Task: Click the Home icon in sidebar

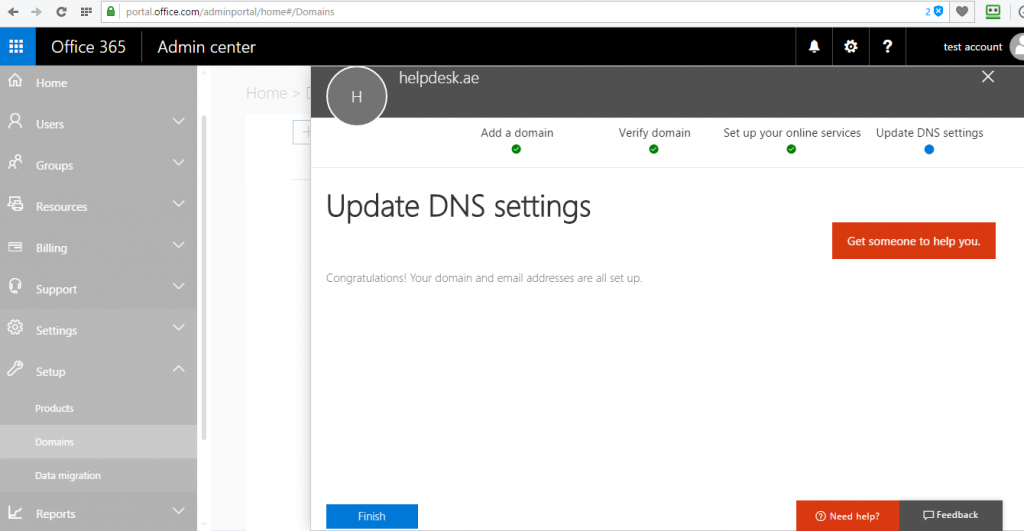Action: [x=15, y=81]
